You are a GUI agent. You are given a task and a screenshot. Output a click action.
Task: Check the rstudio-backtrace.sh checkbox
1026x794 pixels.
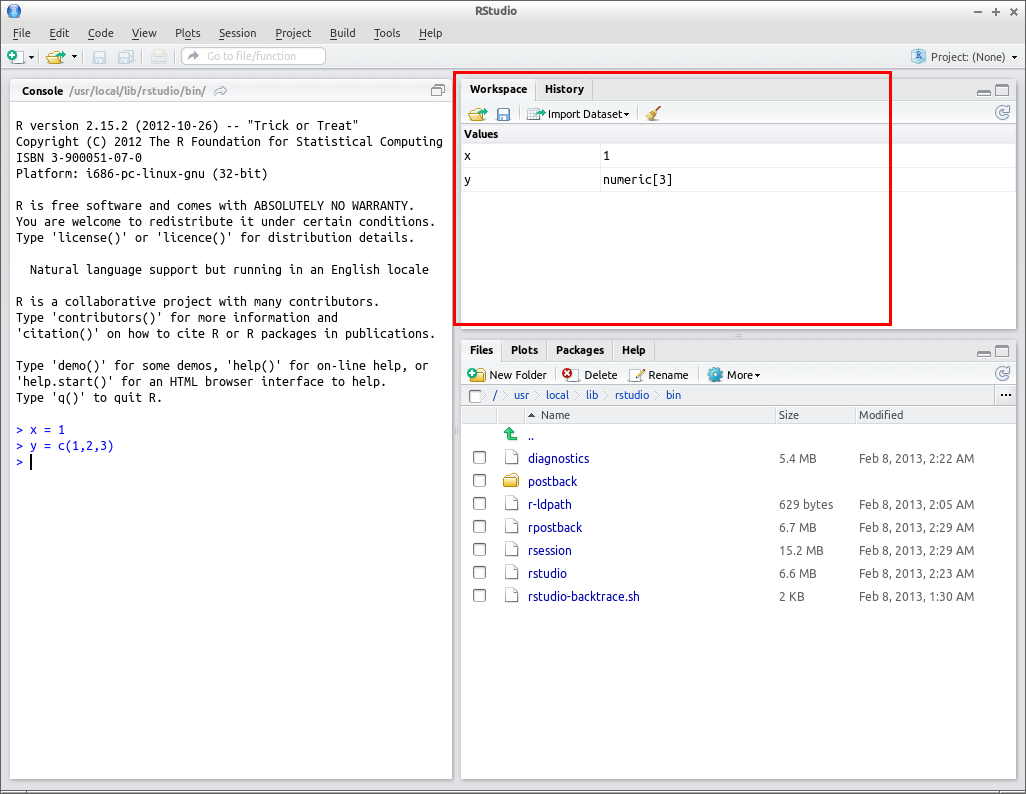coord(480,595)
